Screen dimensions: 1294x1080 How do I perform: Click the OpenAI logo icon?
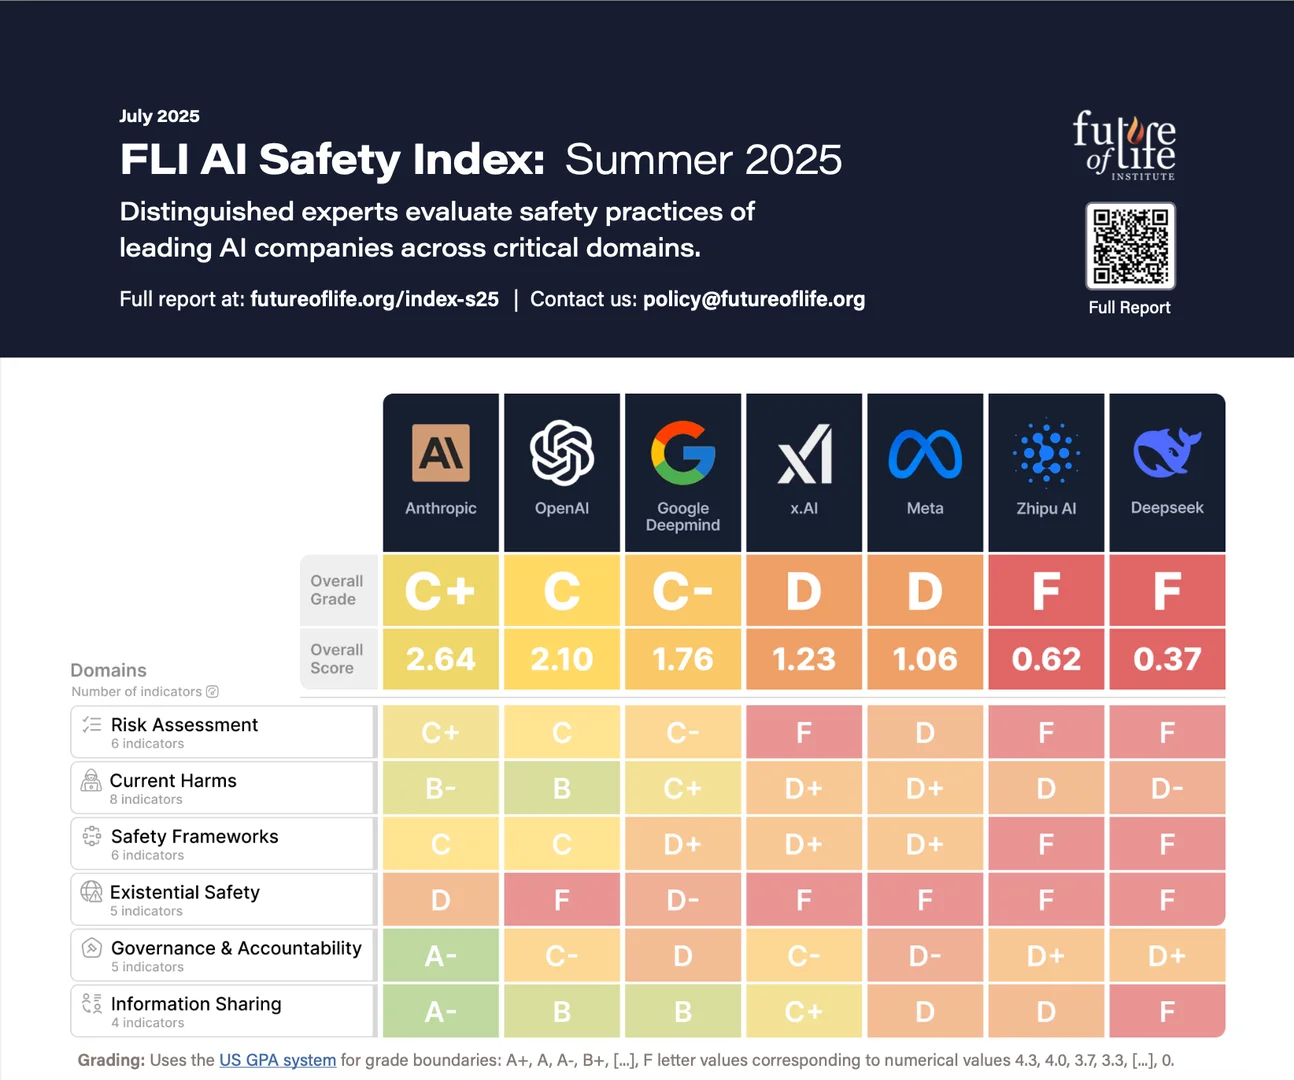562,452
